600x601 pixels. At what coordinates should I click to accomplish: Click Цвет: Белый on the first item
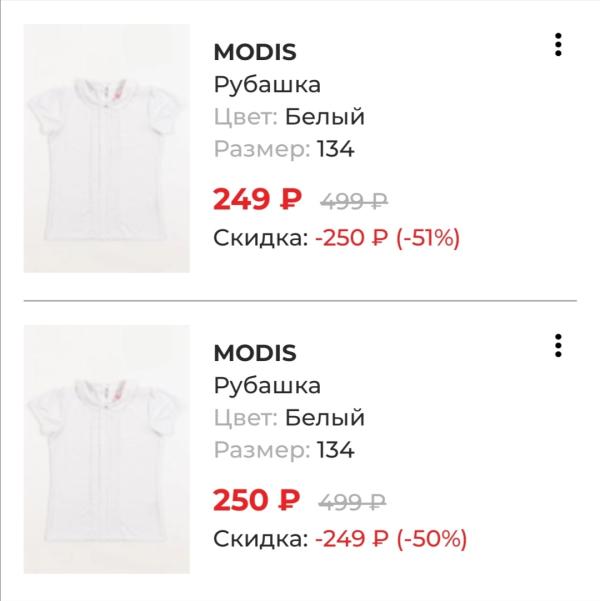[289, 117]
